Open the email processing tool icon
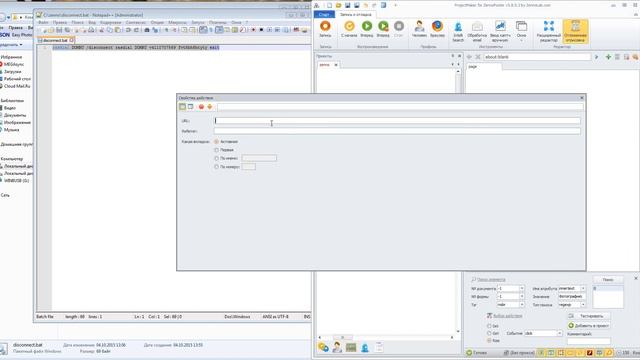This screenshot has width=640, height=360. [477, 27]
